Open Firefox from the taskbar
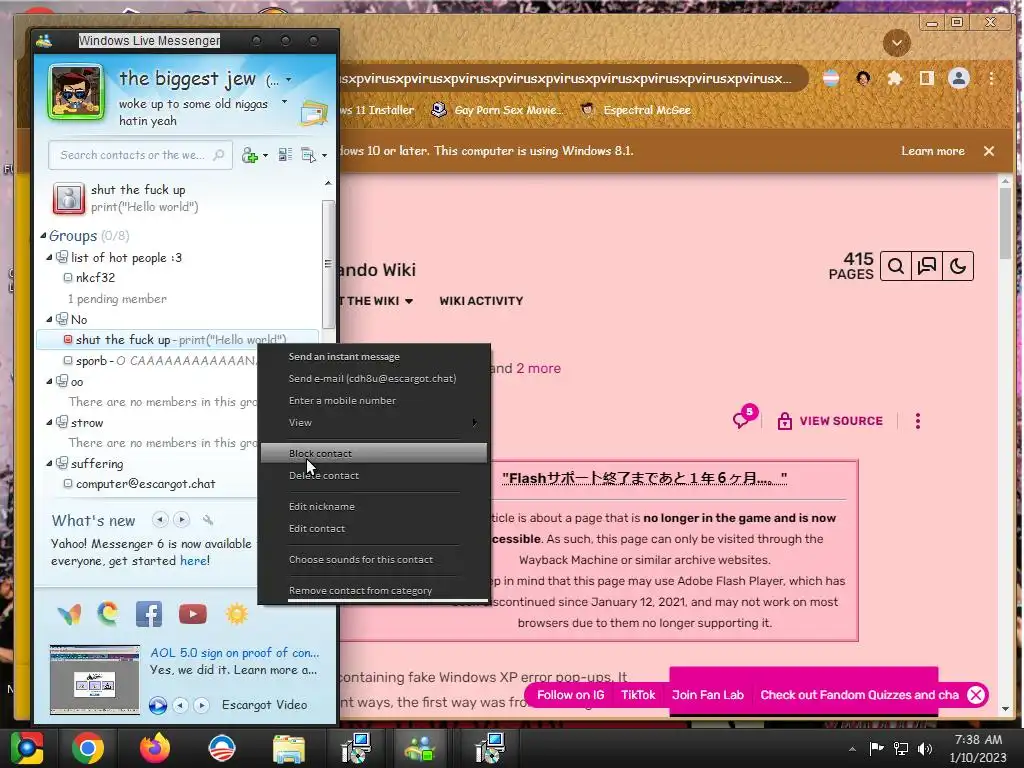 coord(155,748)
